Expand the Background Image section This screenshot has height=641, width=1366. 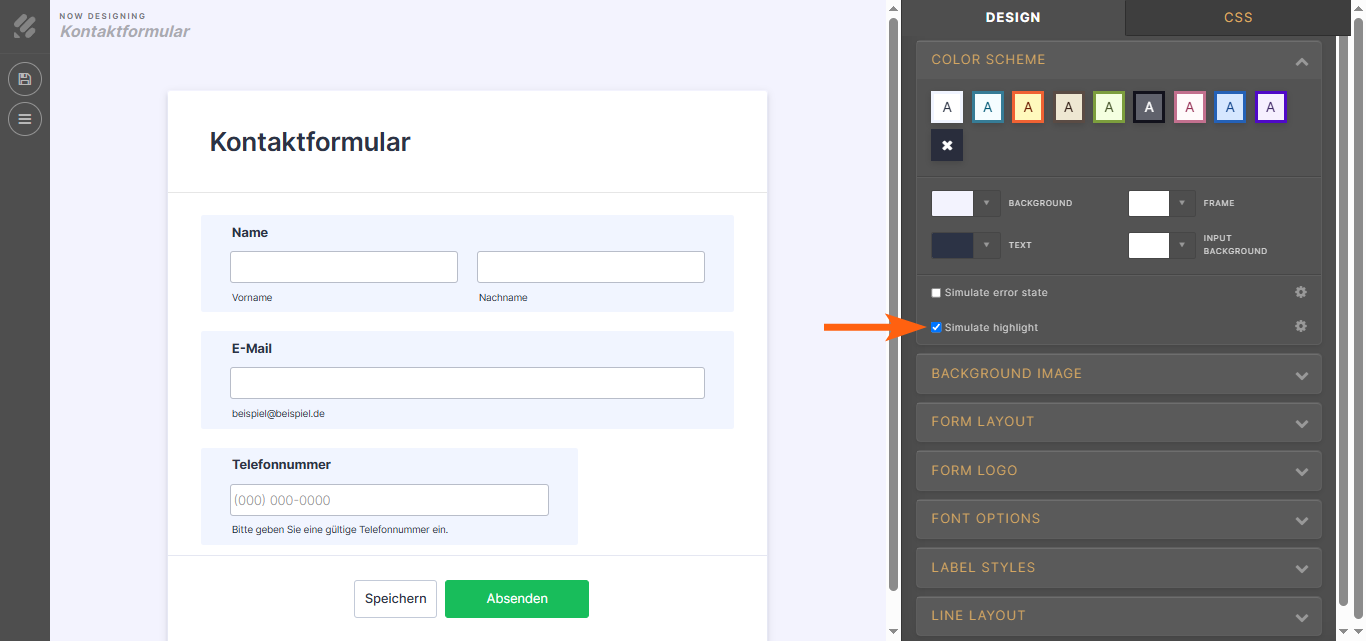click(1119, 374)
